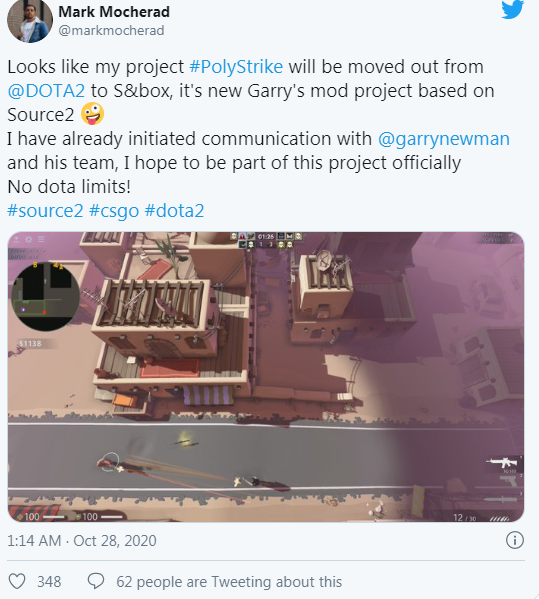Click the settings gear in game screenshot
Viewport: 539px width, 599px height.
29,240
